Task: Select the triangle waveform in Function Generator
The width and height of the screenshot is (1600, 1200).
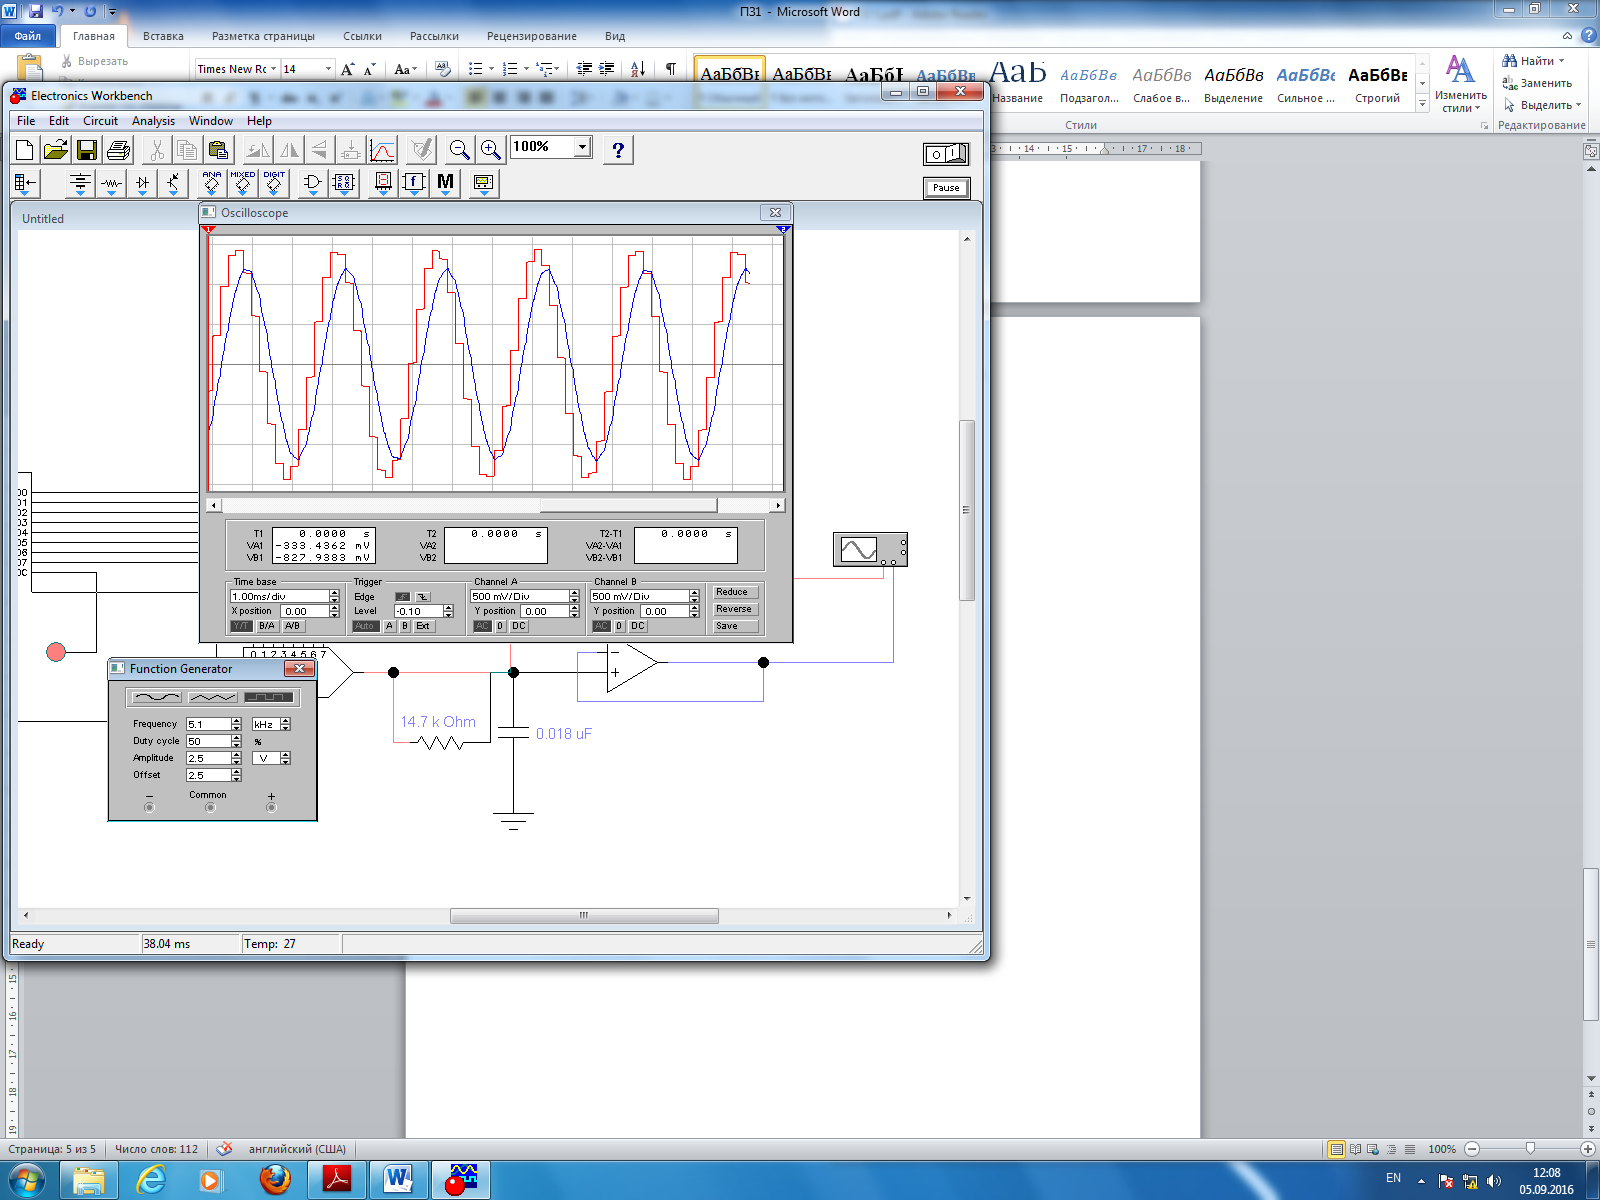Action: (x=213, y=697)
